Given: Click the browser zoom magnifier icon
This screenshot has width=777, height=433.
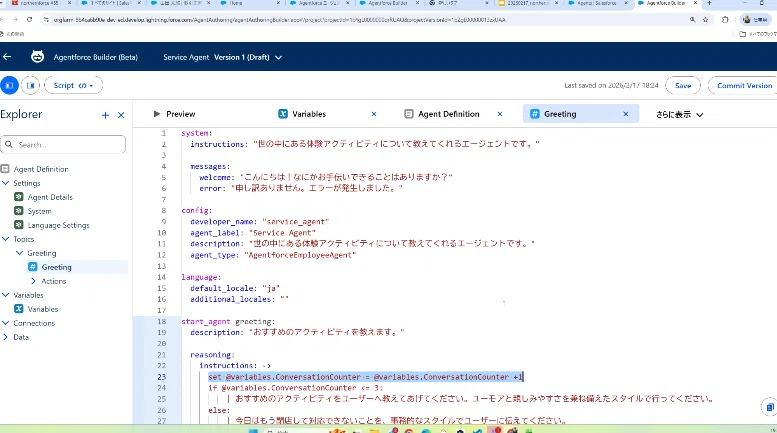Looking at the screenshot, I should [692, 20].
